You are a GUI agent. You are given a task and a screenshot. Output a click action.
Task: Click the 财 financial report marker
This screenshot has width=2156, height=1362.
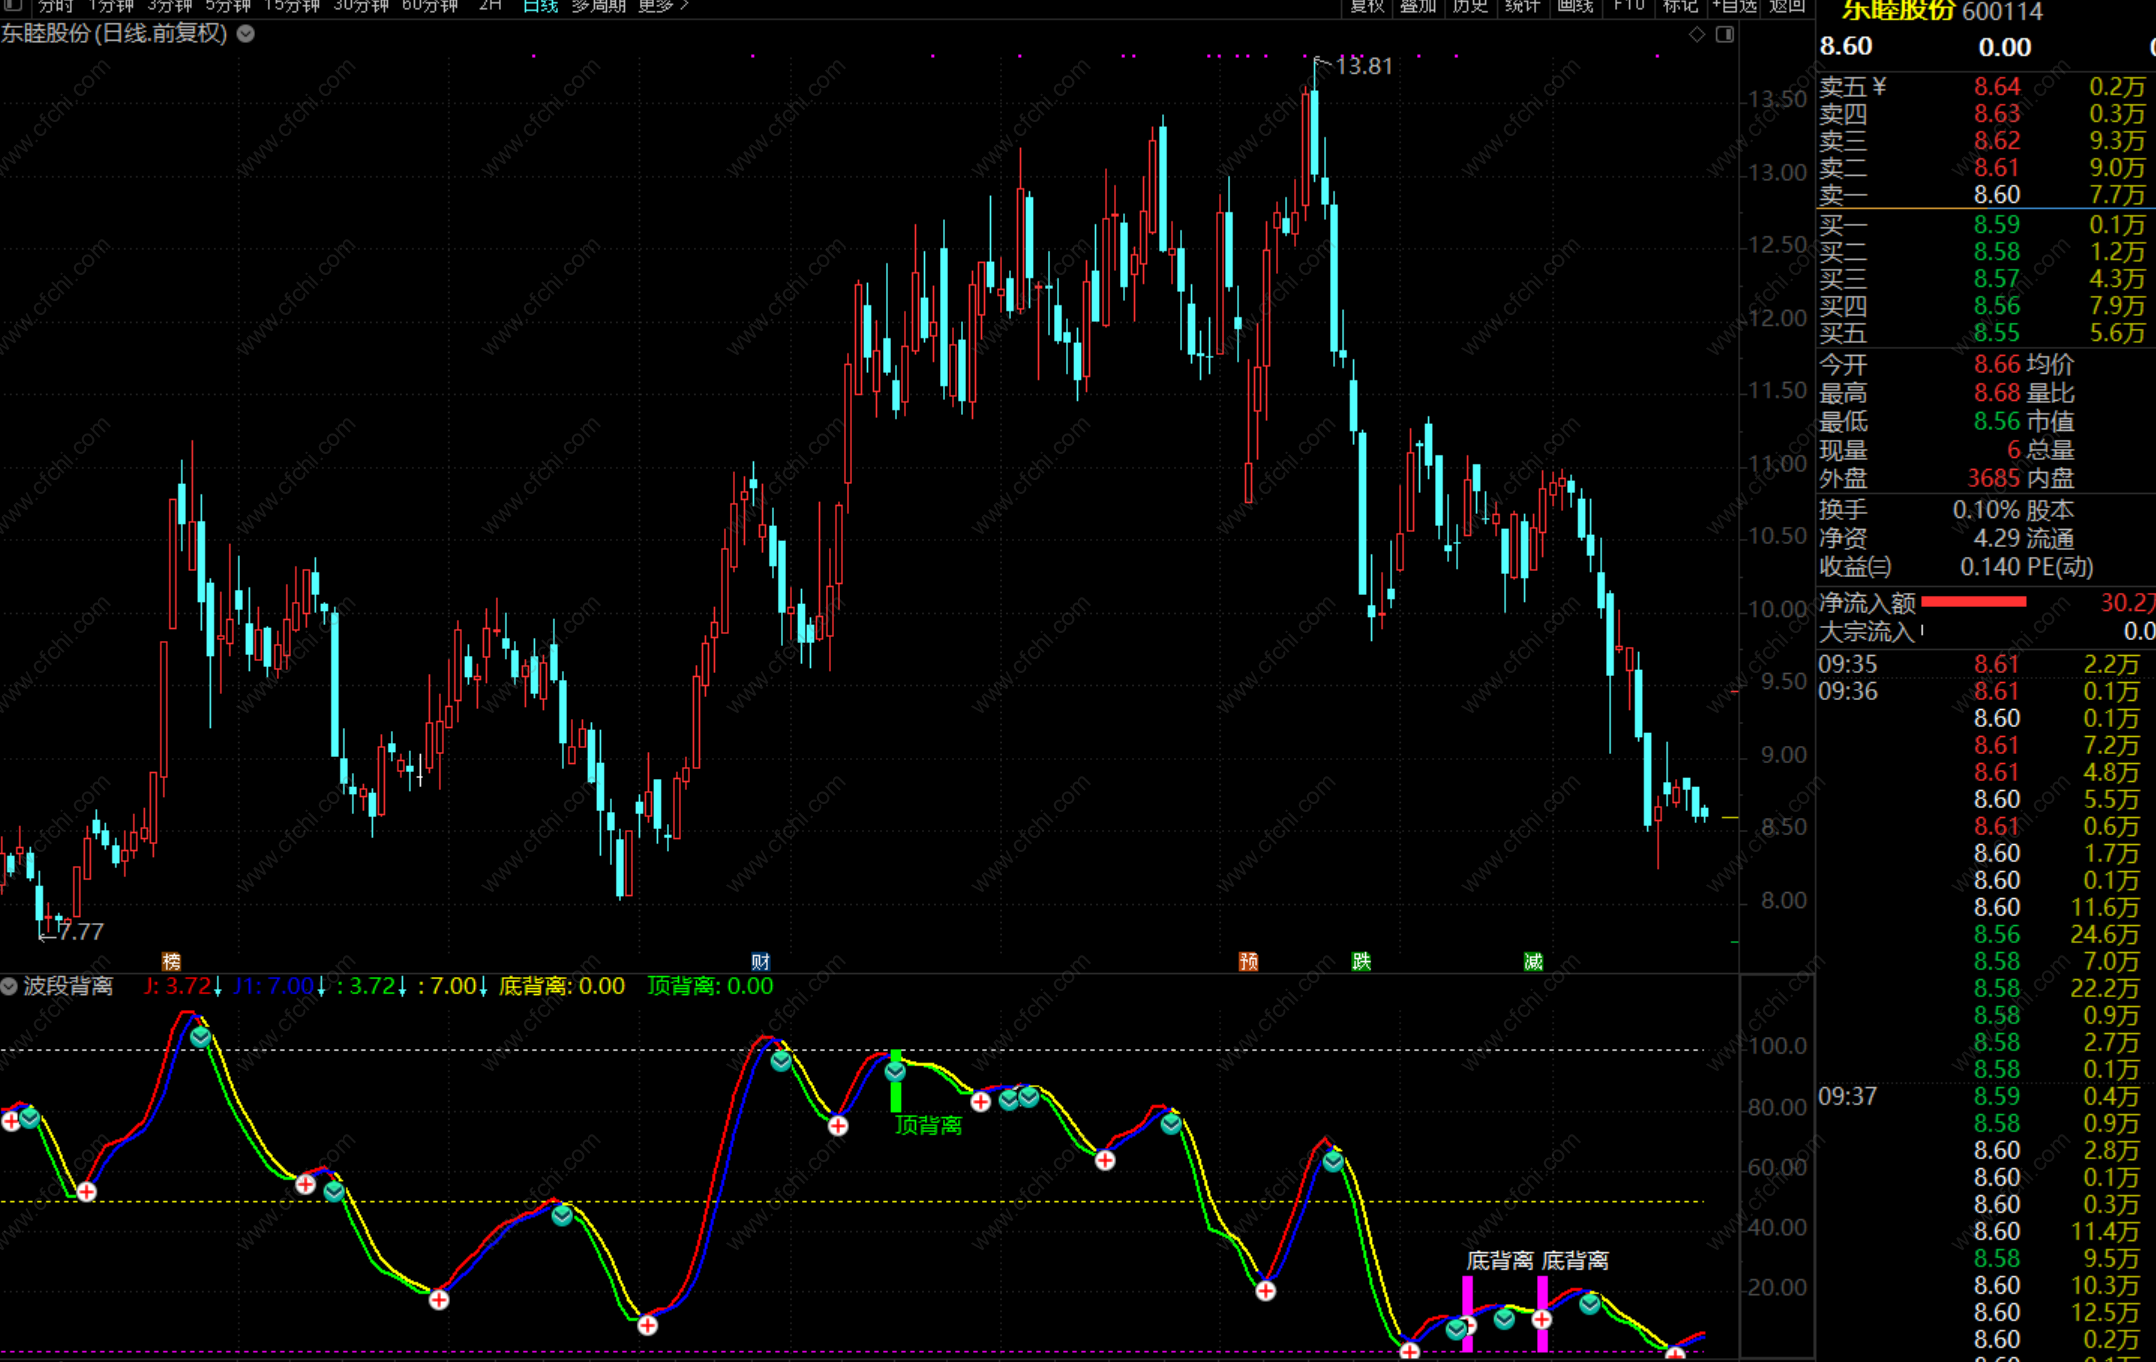pyautogui.click(x=760, y=961)
